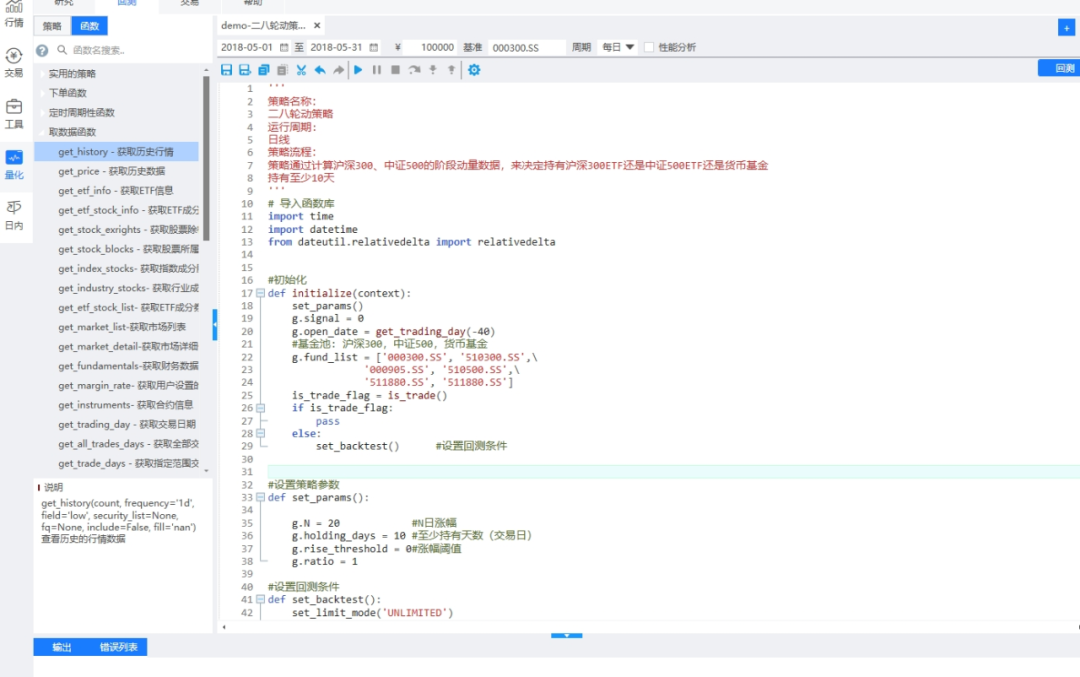Open settings gear in editor toolbar
This screenshot has width=1080, height=677.
[474, 70]
